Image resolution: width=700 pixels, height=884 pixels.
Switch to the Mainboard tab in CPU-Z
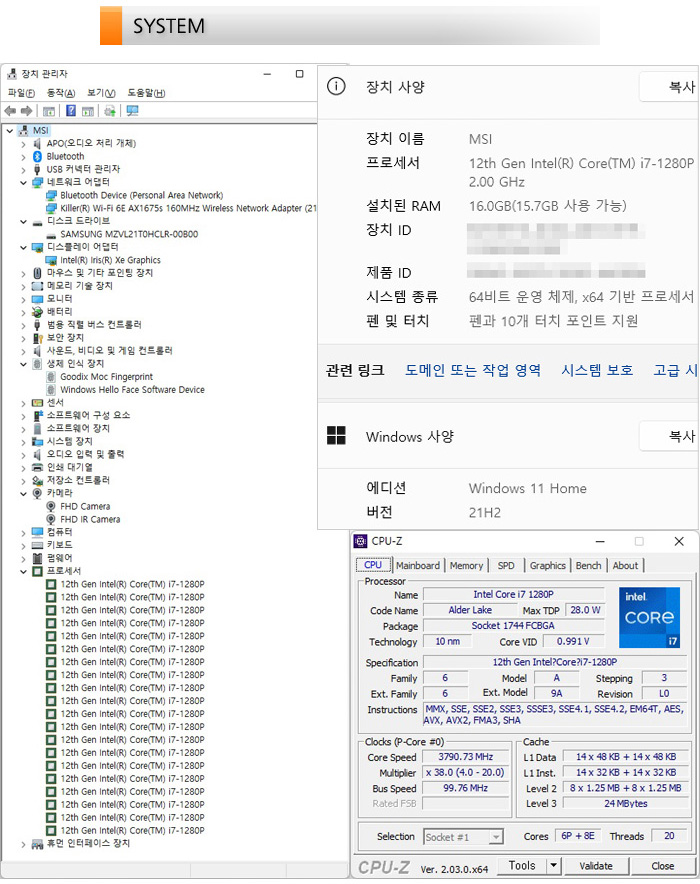(418, 565)
